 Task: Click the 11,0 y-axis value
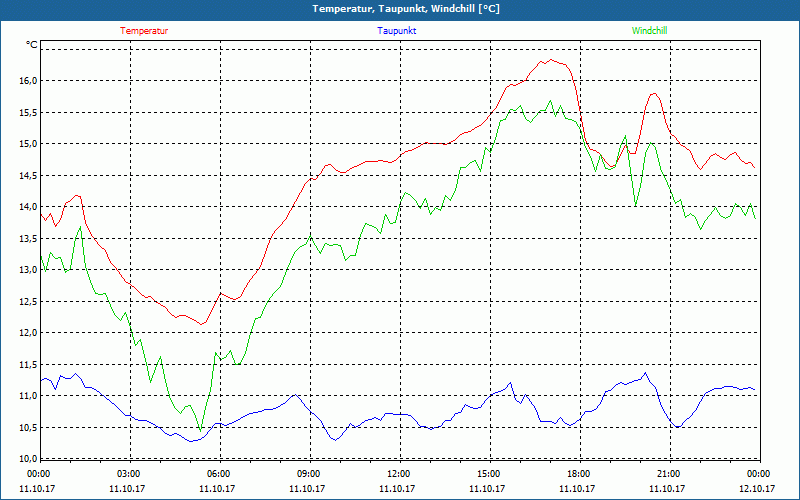[28, 396]
